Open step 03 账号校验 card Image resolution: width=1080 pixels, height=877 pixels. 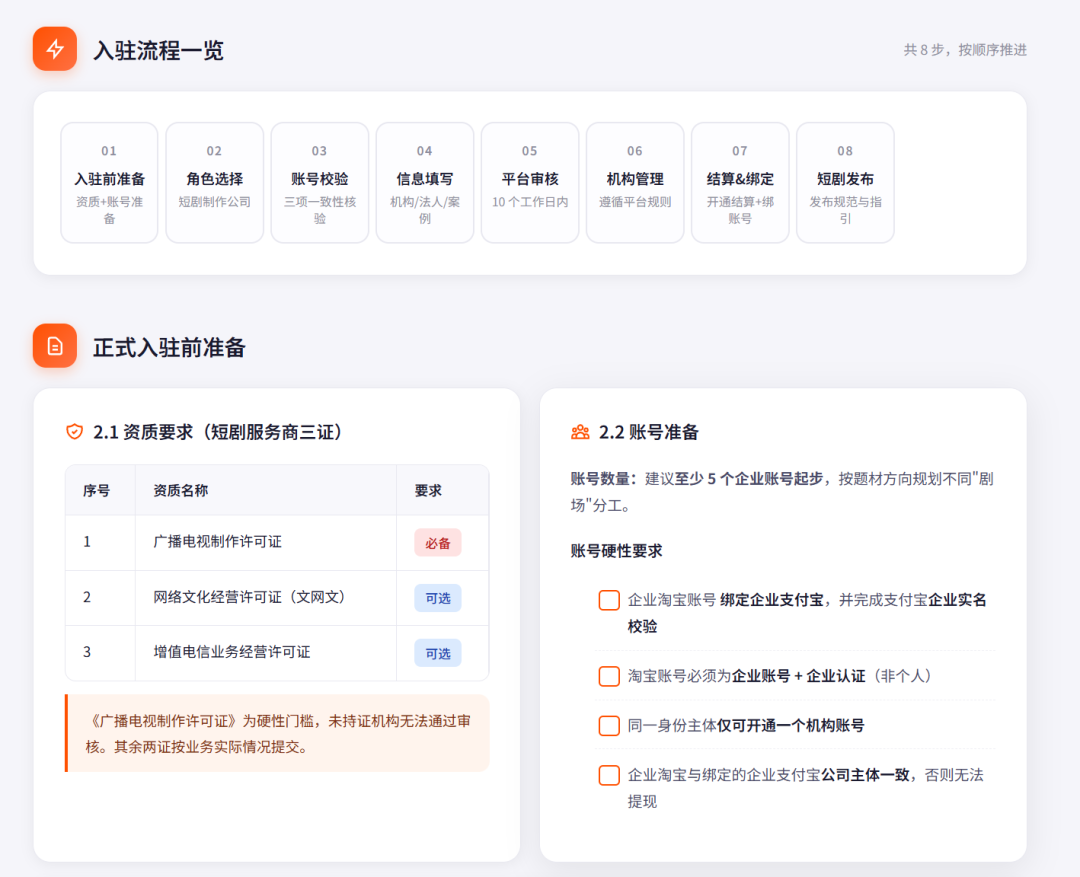pos(320,183)
